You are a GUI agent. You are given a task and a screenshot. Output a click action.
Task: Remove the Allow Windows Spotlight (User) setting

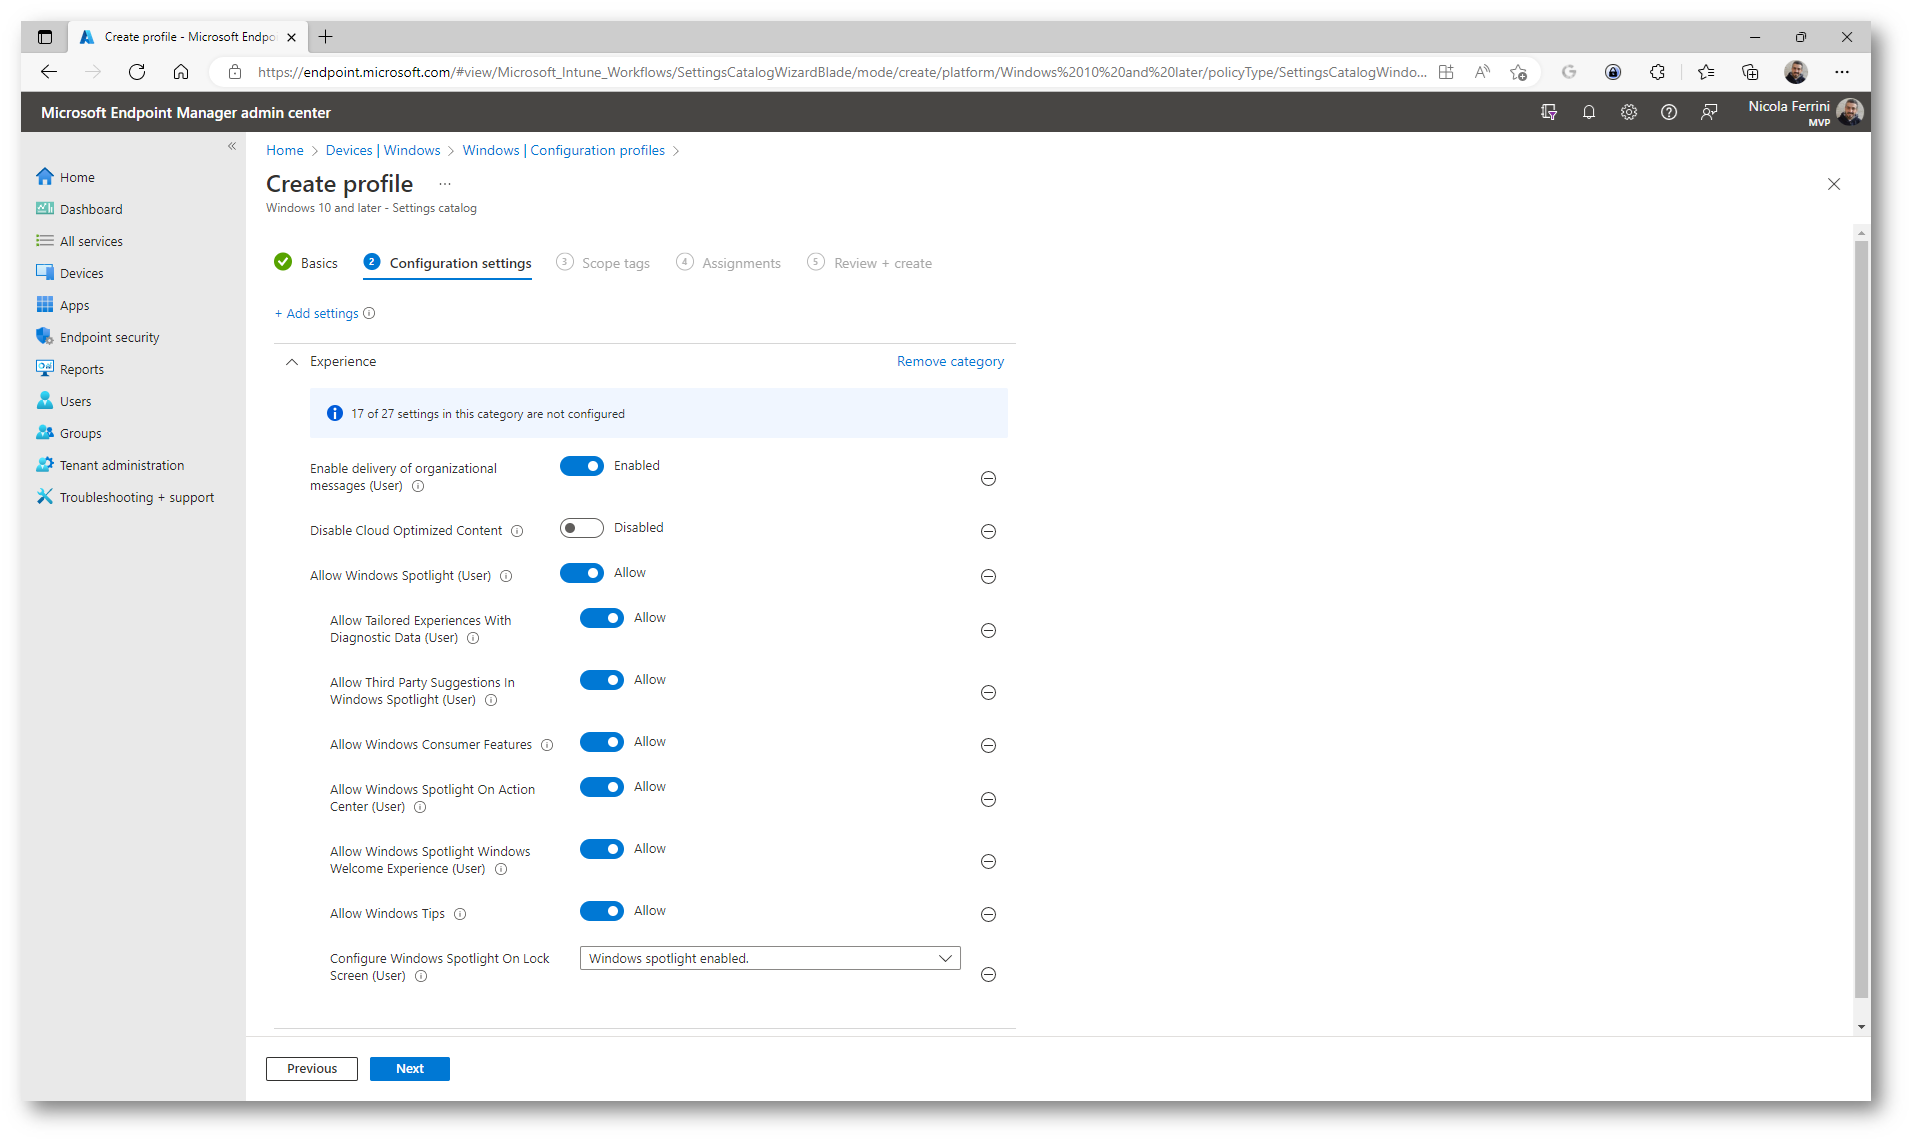(988, 577)
